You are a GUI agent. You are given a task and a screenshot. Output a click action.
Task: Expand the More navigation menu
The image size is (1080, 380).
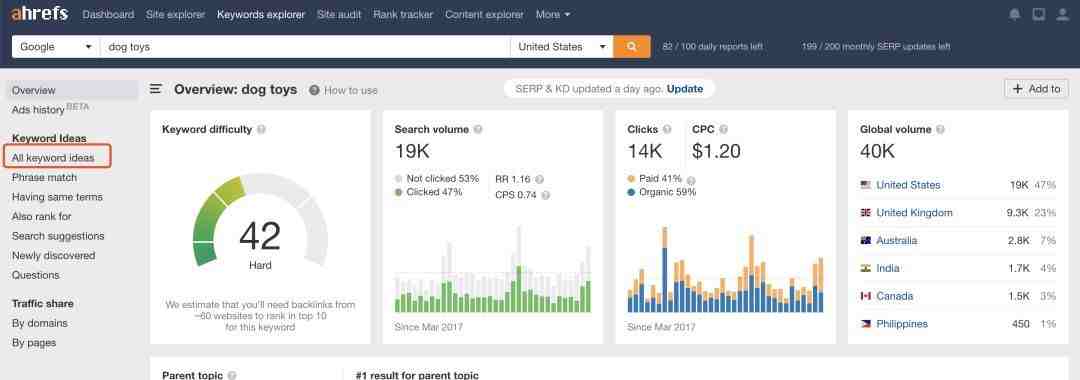pos(552,14)
